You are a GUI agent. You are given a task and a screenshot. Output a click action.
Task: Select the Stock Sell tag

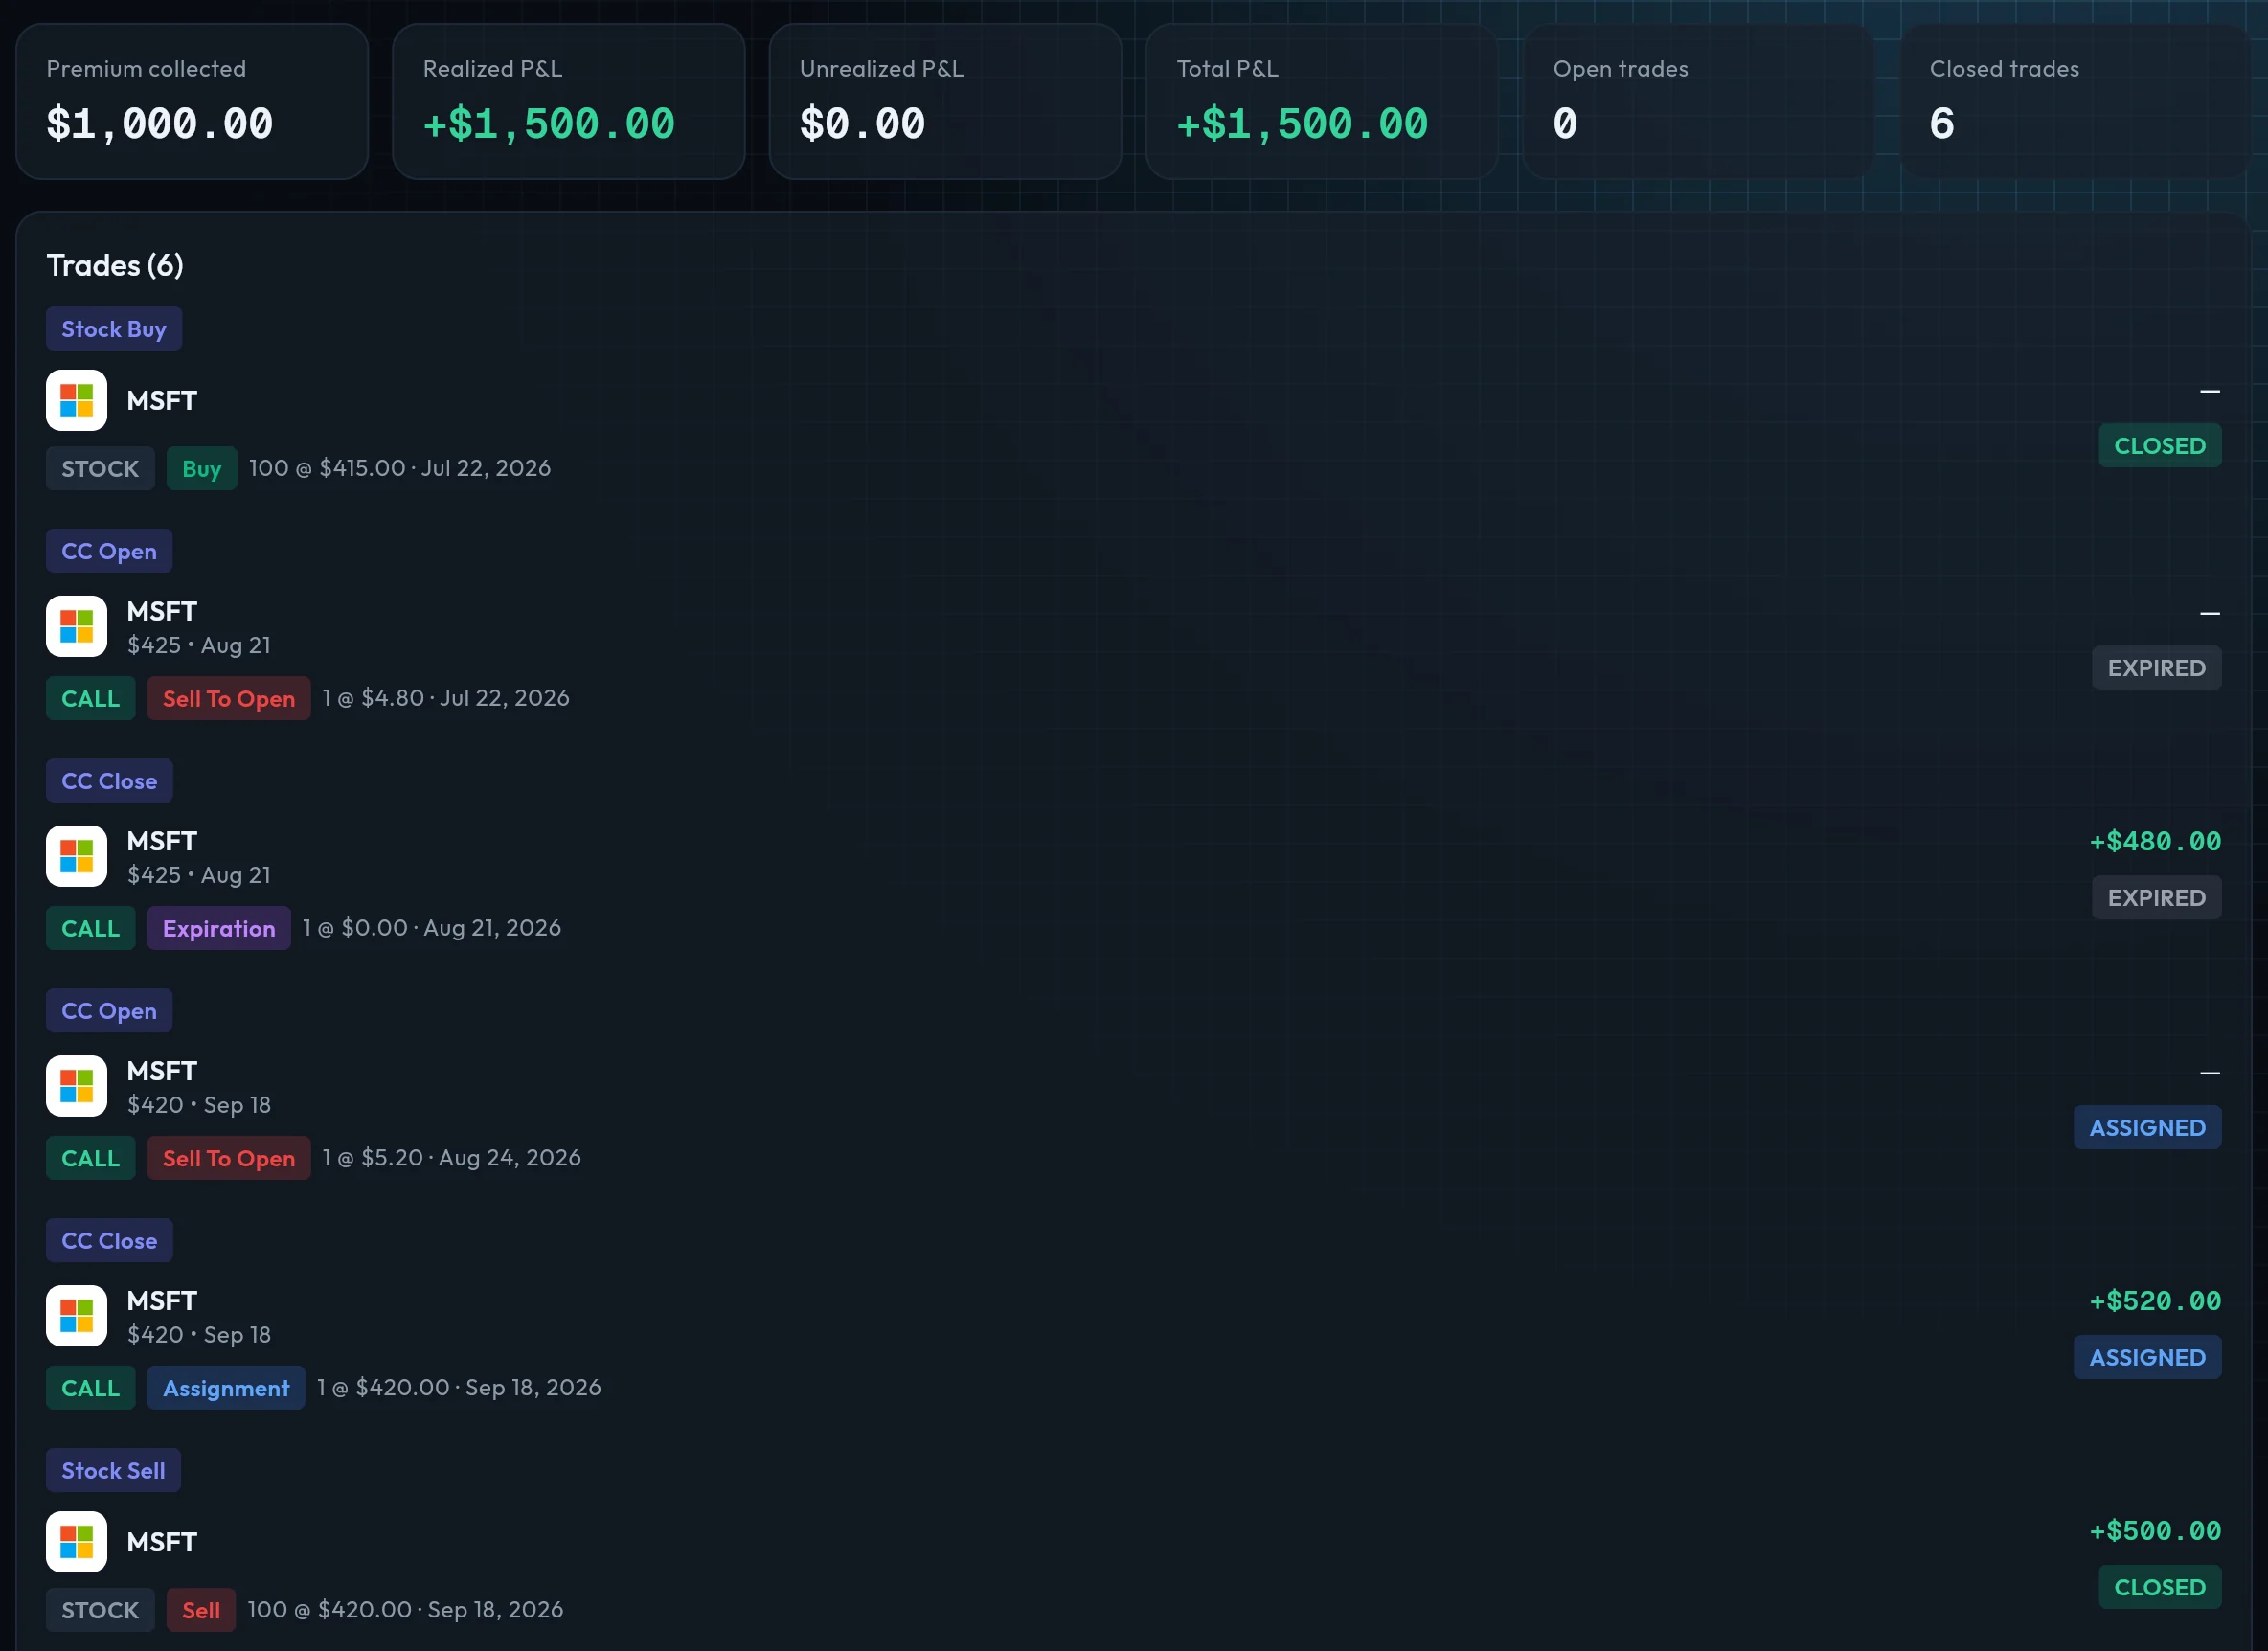[x=113, y=1471]
